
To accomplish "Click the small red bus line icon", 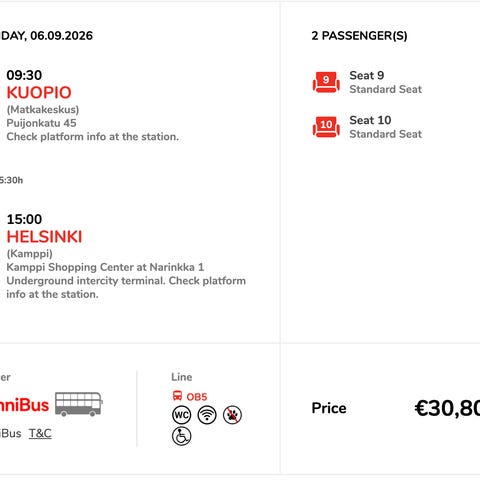I will tap(177, 396).
